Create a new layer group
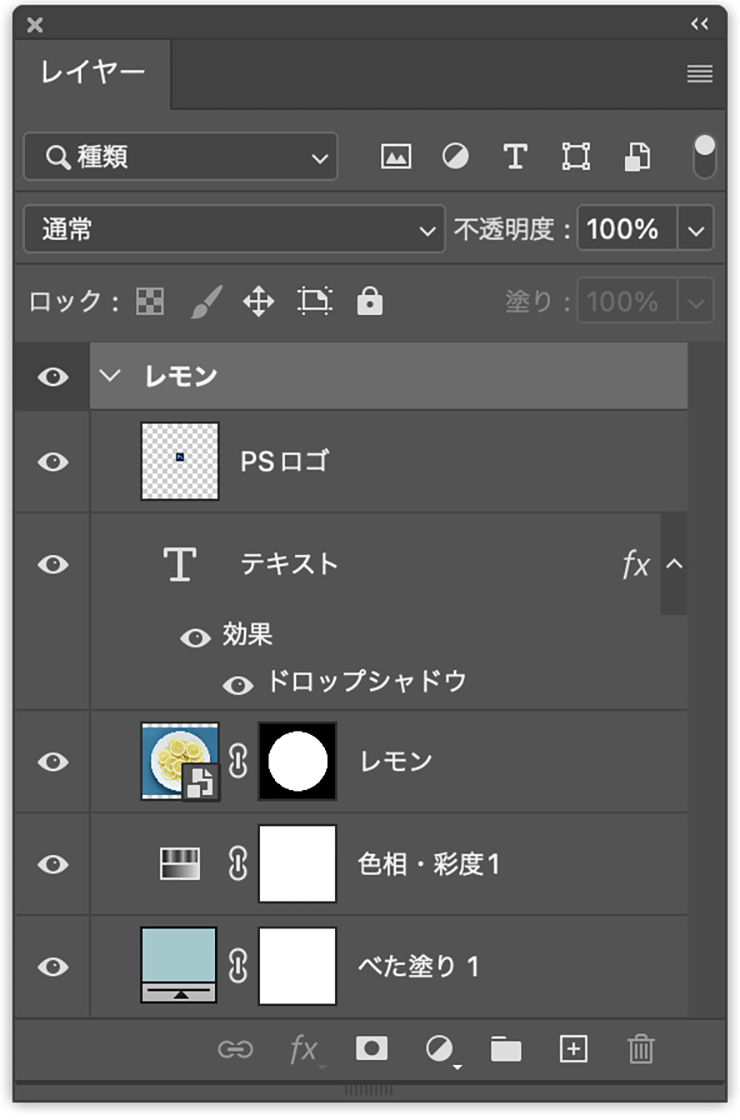The height and width of the screenshot is (1120, 740). (x=505, y=1049)
